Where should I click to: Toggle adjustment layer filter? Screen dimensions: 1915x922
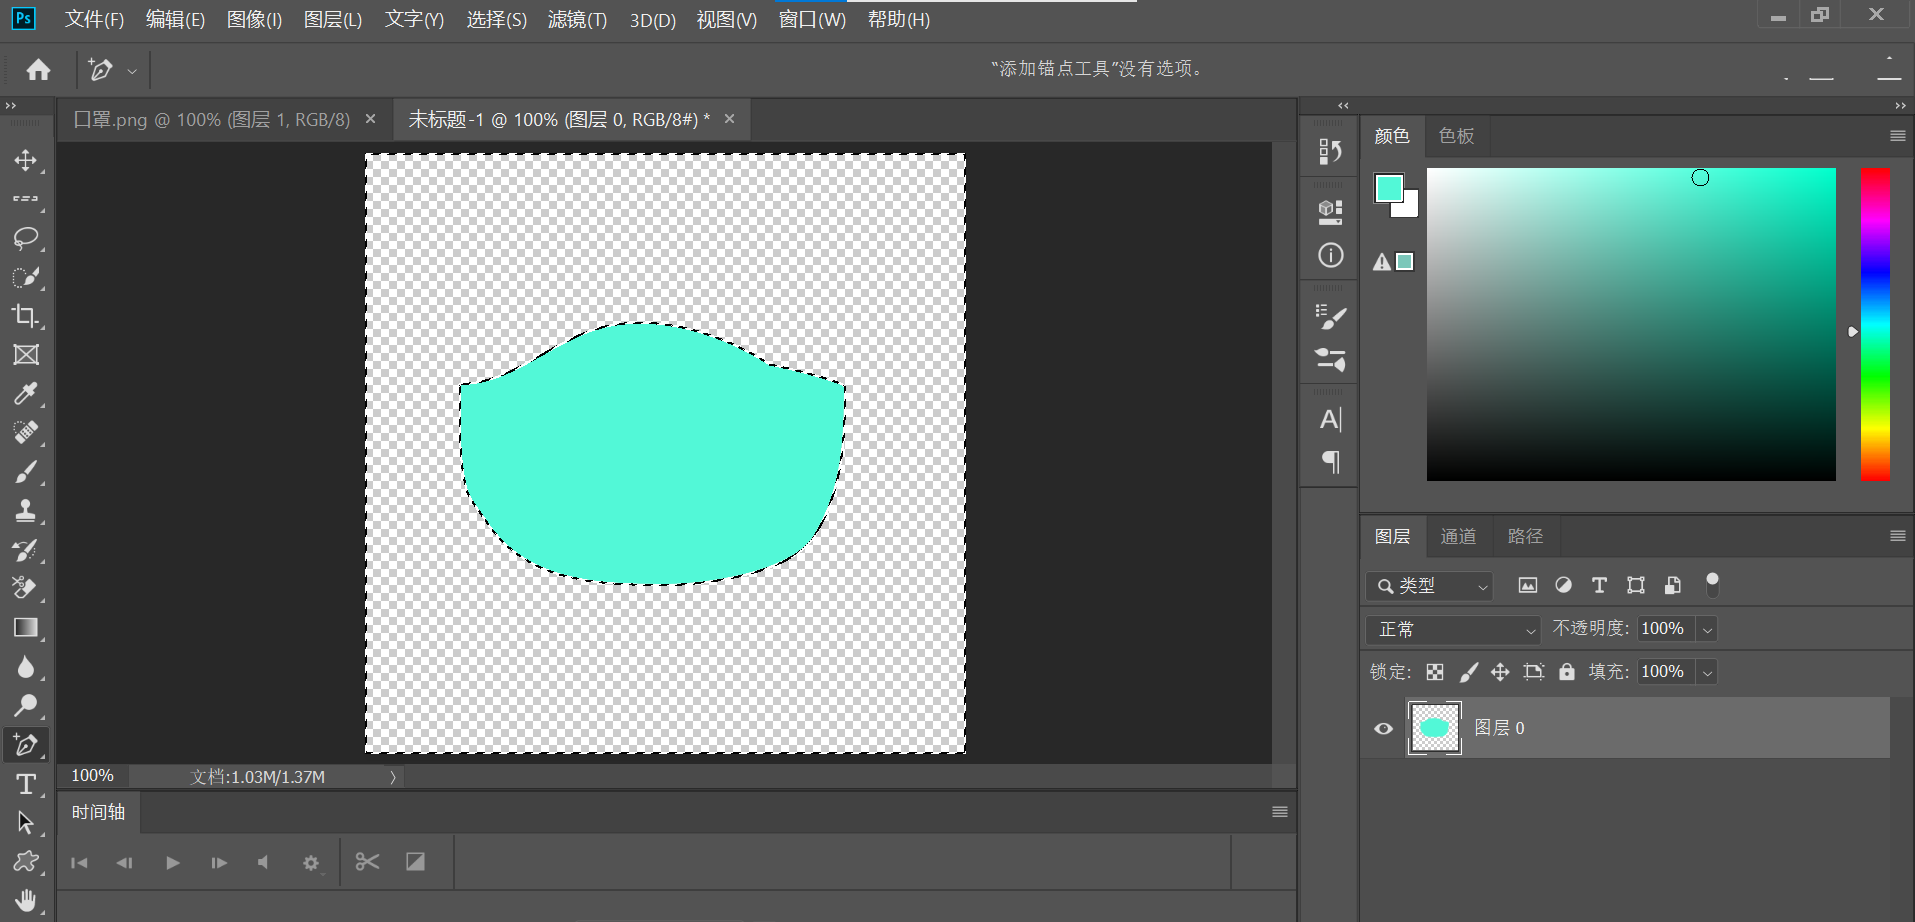(1563, 586)
